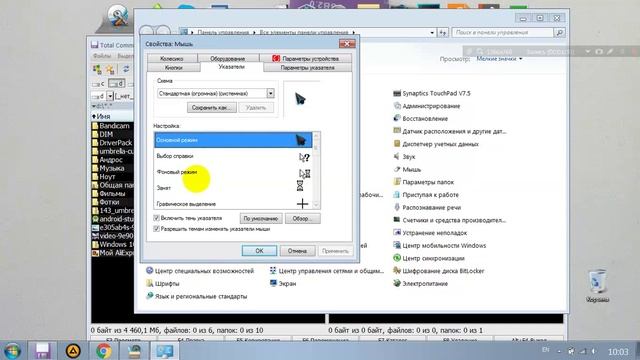640x360 pixels.
Task: Click the Отмена button
Action: (x=297, y=251)
